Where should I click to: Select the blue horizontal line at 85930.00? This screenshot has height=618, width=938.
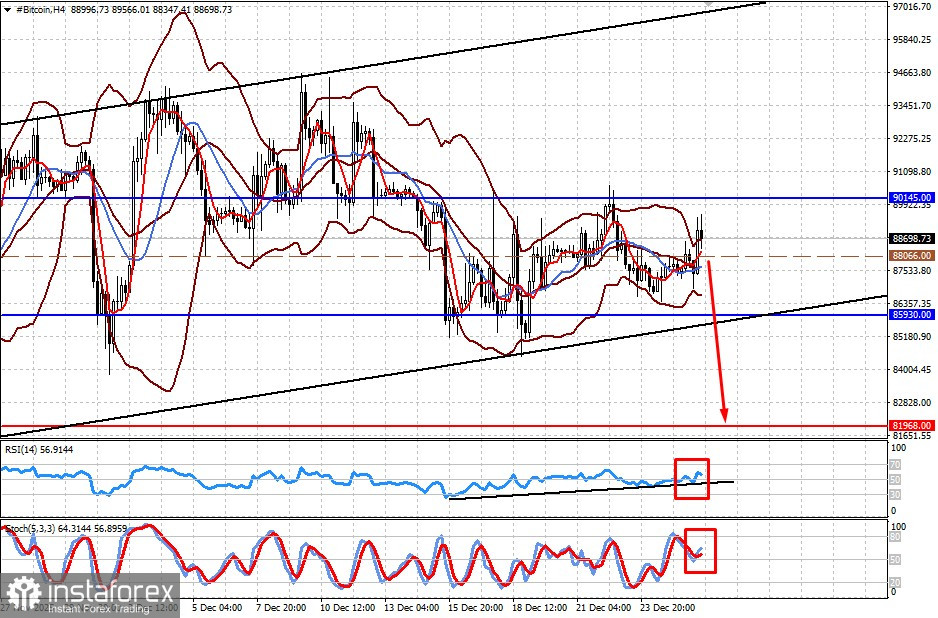tap(443, 315)
